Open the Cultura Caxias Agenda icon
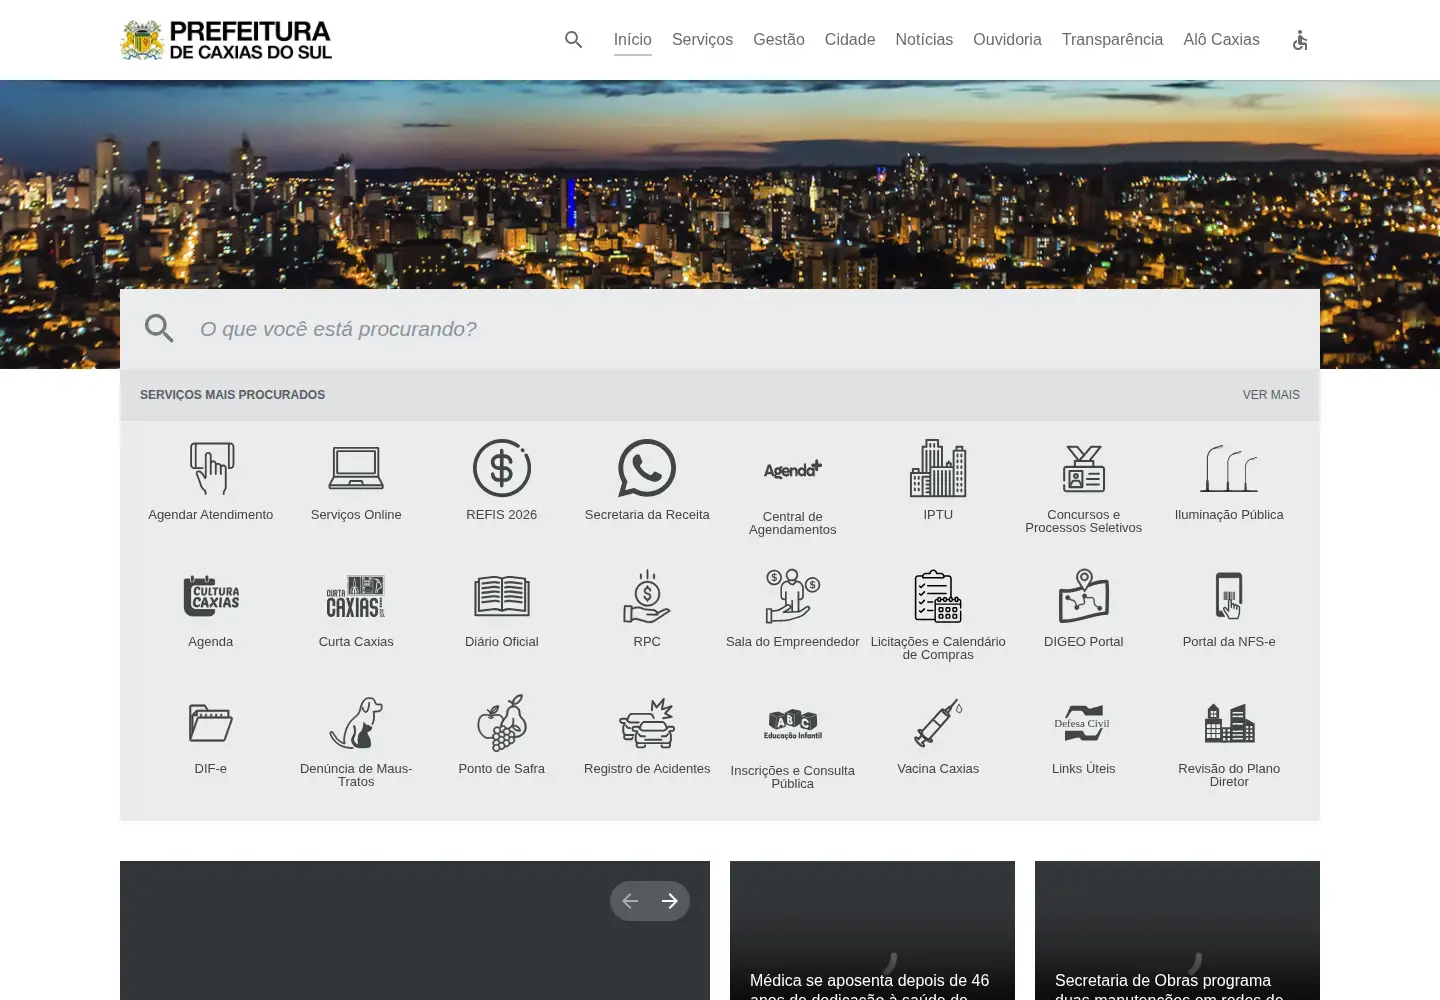The image size is (1440, 1000). coord(211,595)
